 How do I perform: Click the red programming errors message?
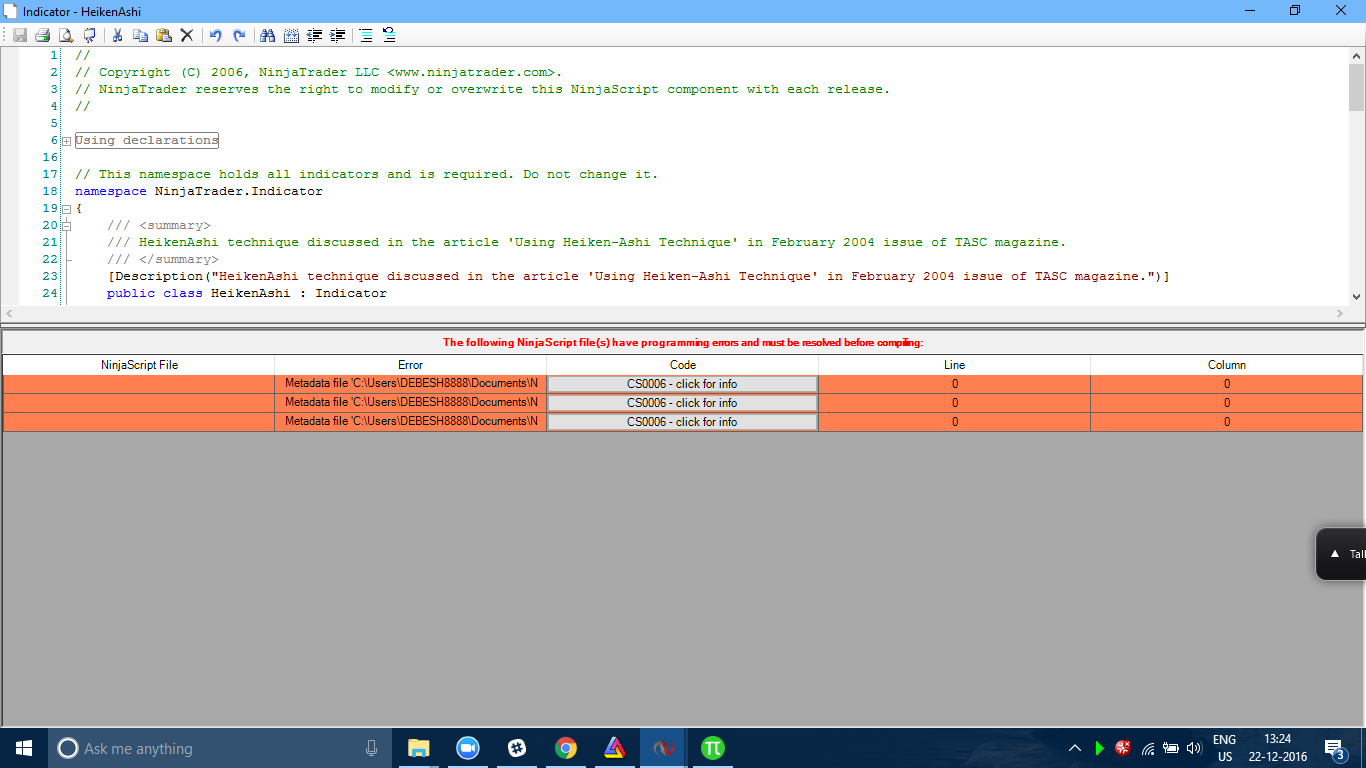[683, 342]
